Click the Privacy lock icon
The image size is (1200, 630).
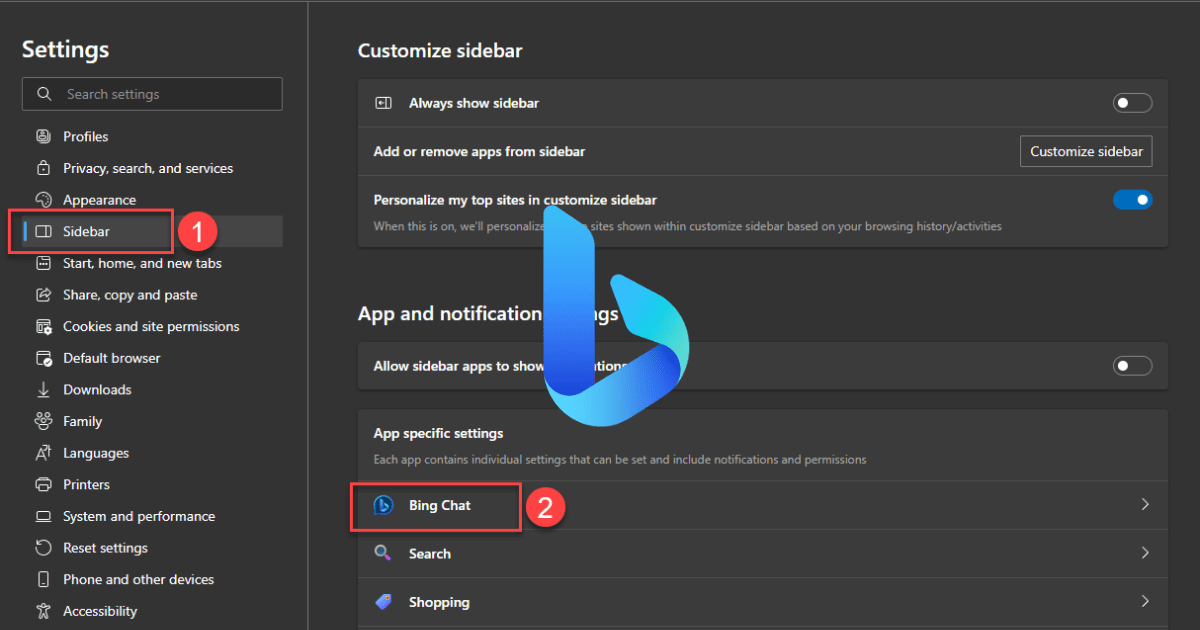click(43, 168)
